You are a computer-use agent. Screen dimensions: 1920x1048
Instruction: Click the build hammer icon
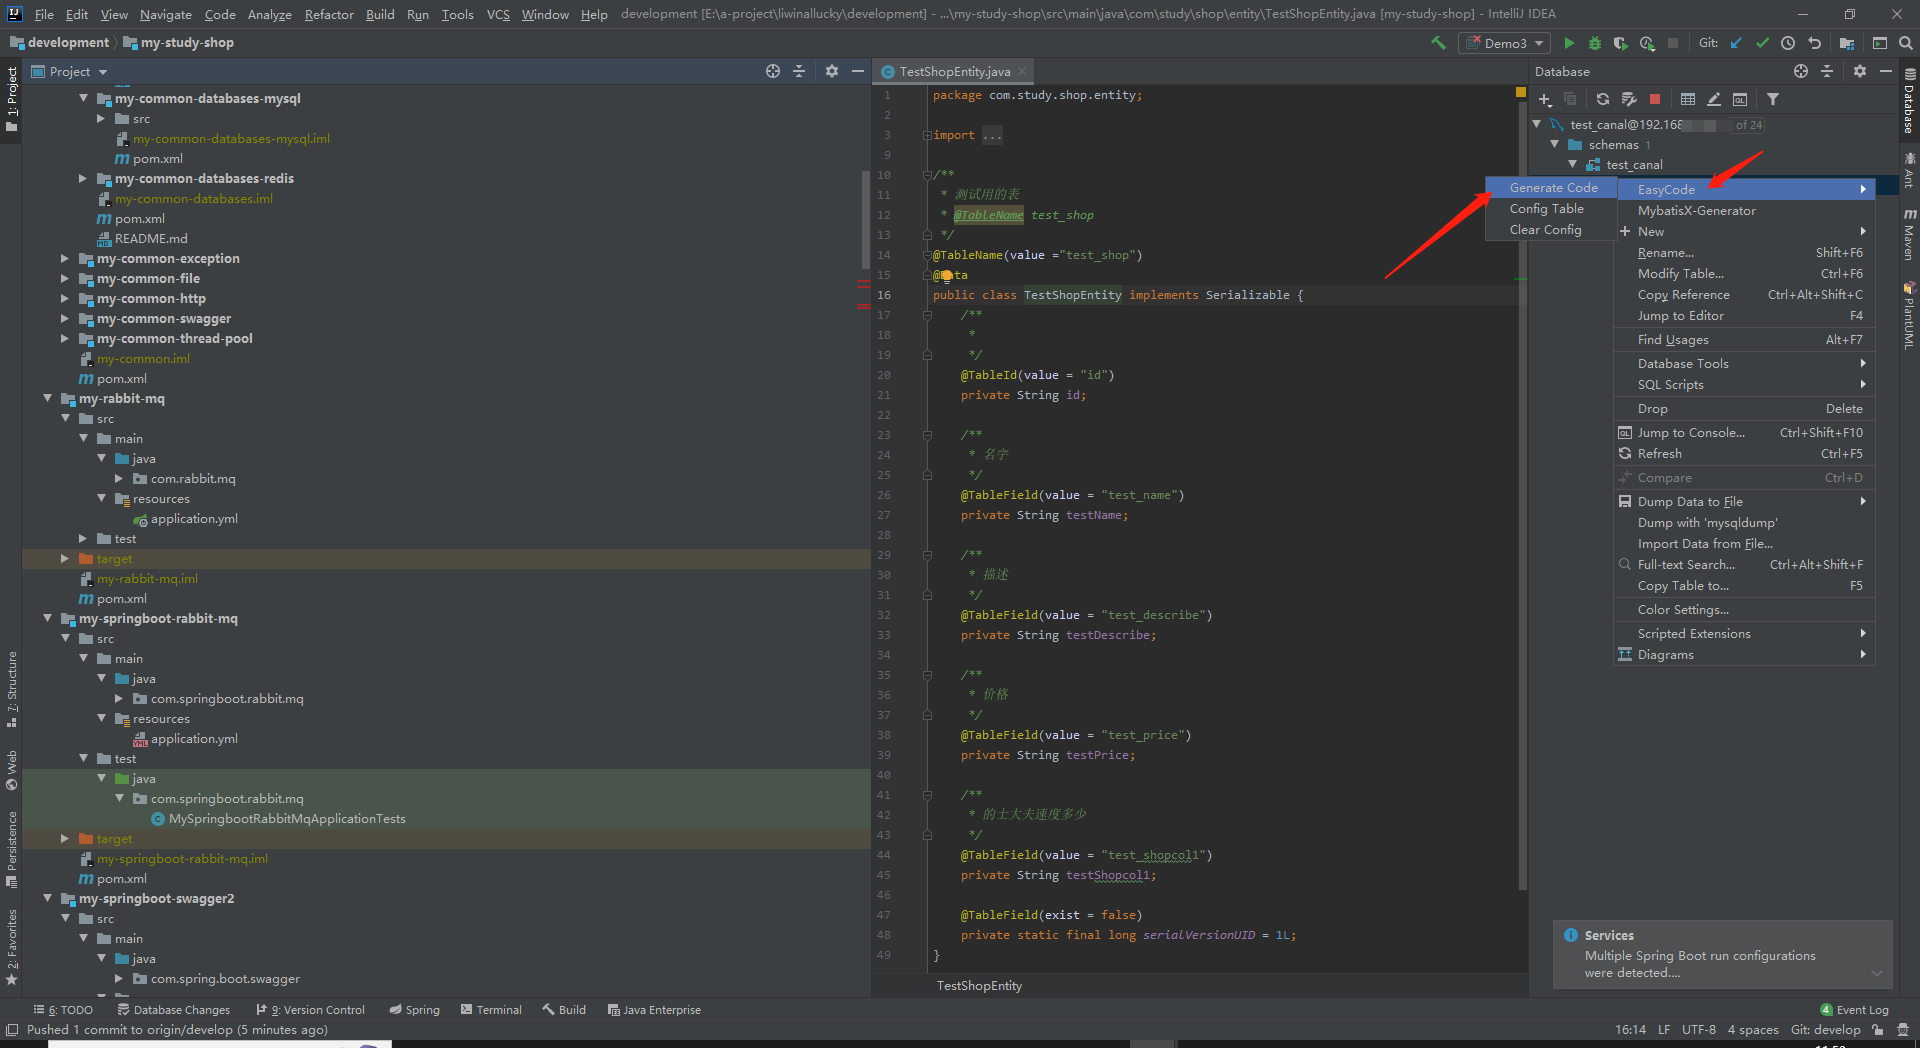(1438, 43)
